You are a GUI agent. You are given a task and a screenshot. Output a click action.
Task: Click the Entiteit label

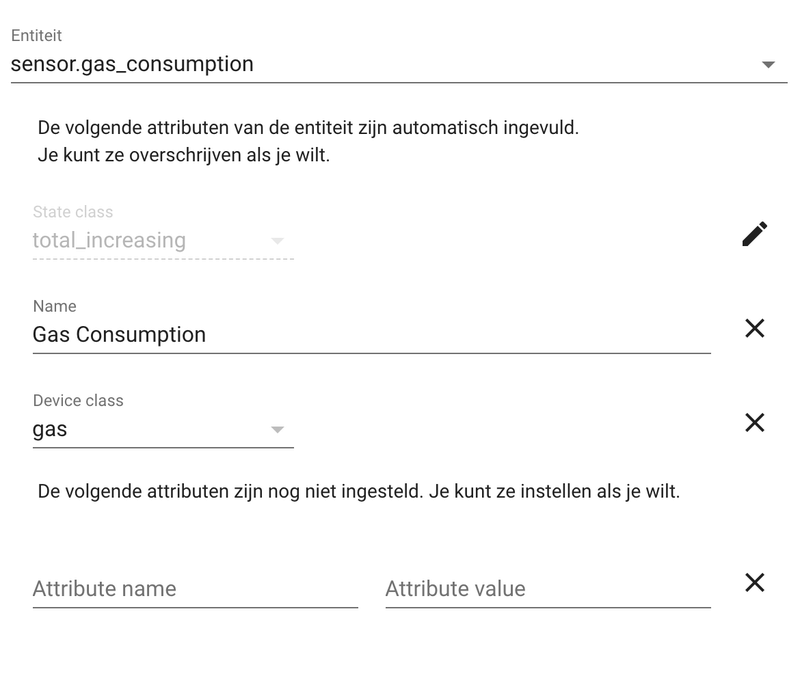point(36,35)
